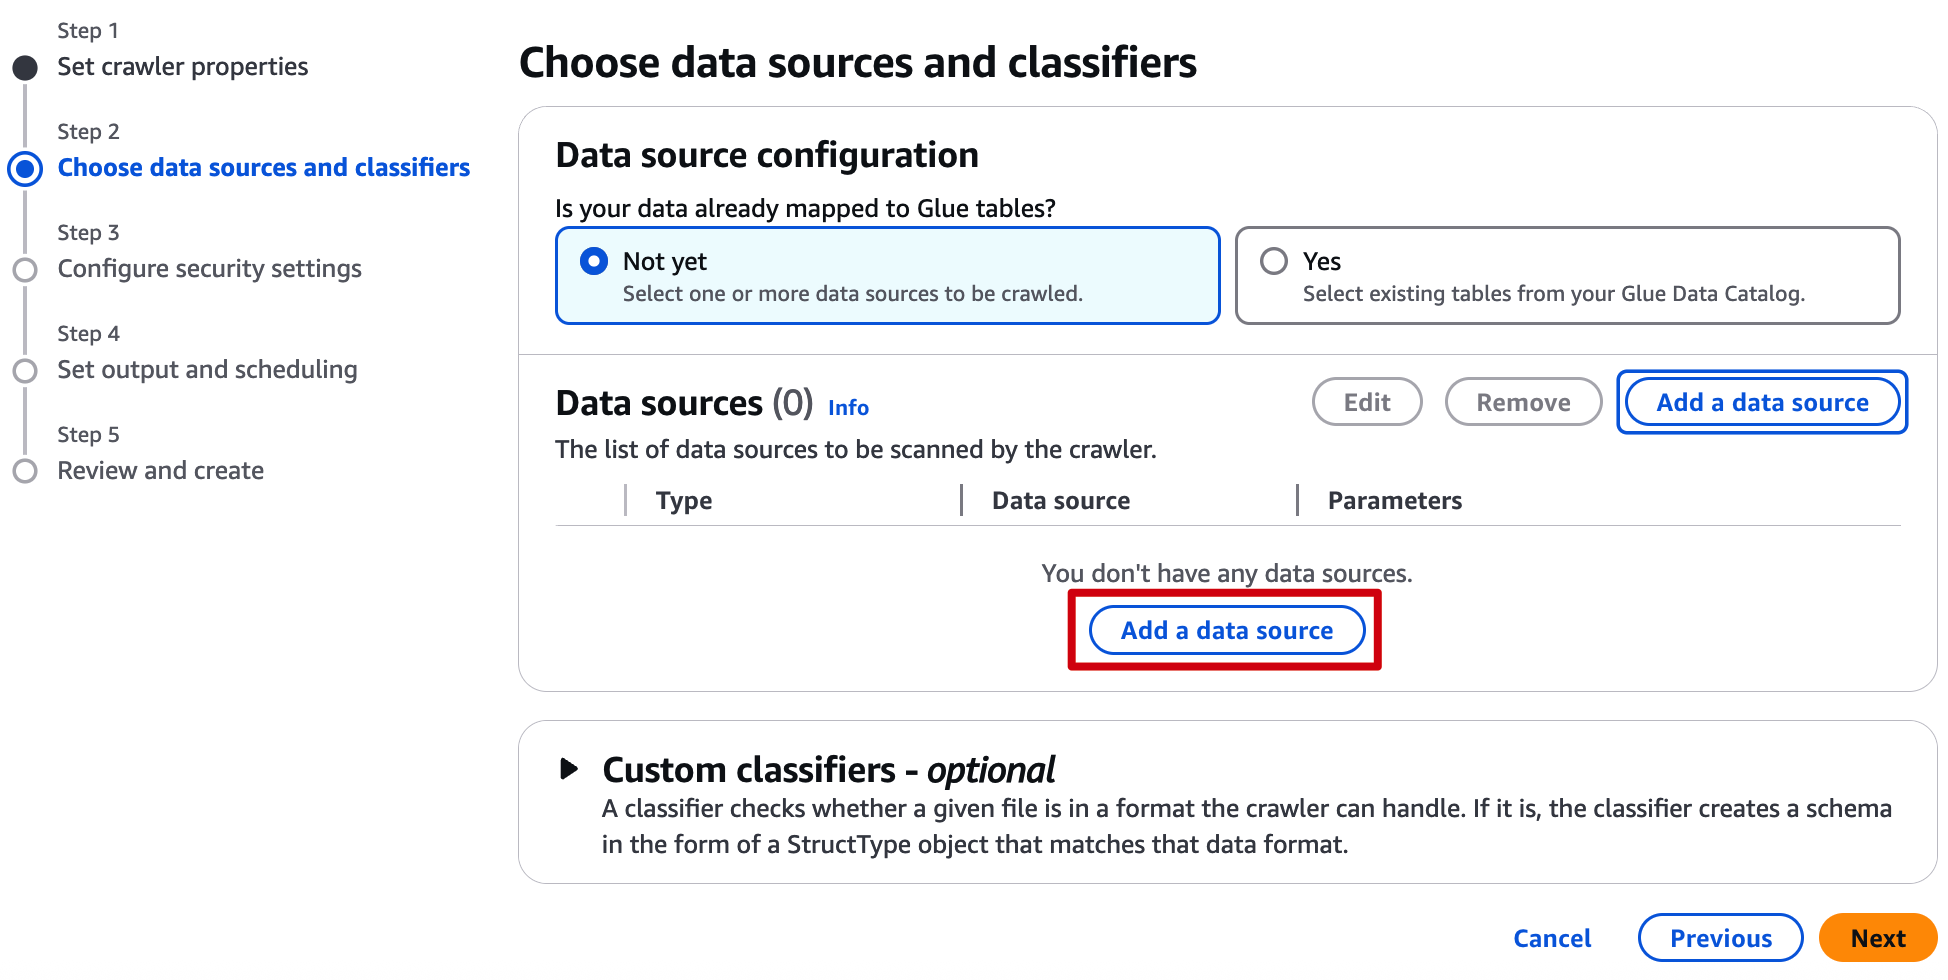This screenshot has width=1948, height=980.
Task: Sort by Data source column header
Action: tap(1061, 501)
